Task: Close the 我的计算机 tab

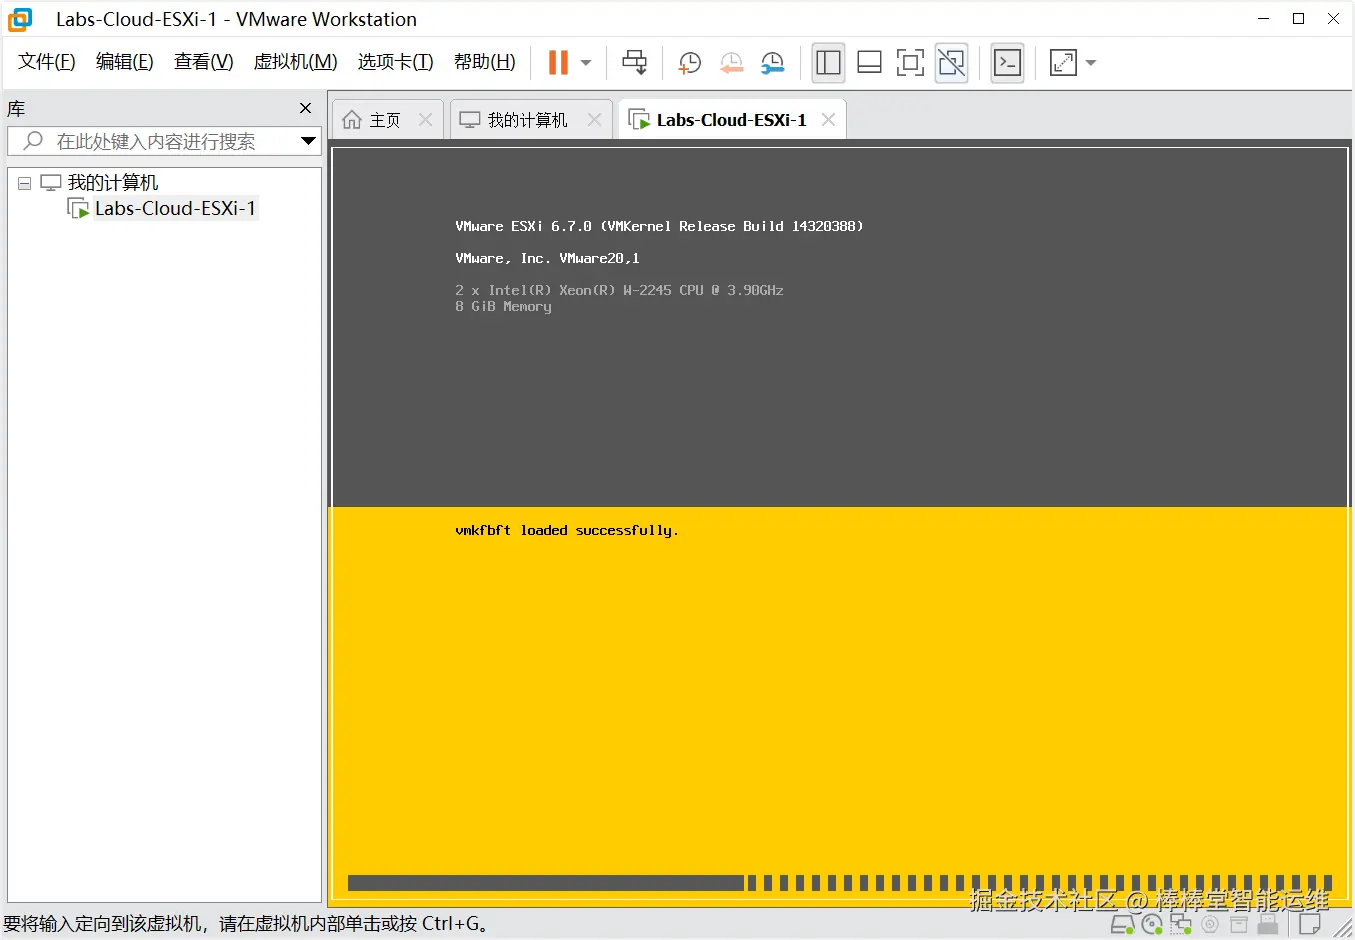Action: (x=594, y=120)
